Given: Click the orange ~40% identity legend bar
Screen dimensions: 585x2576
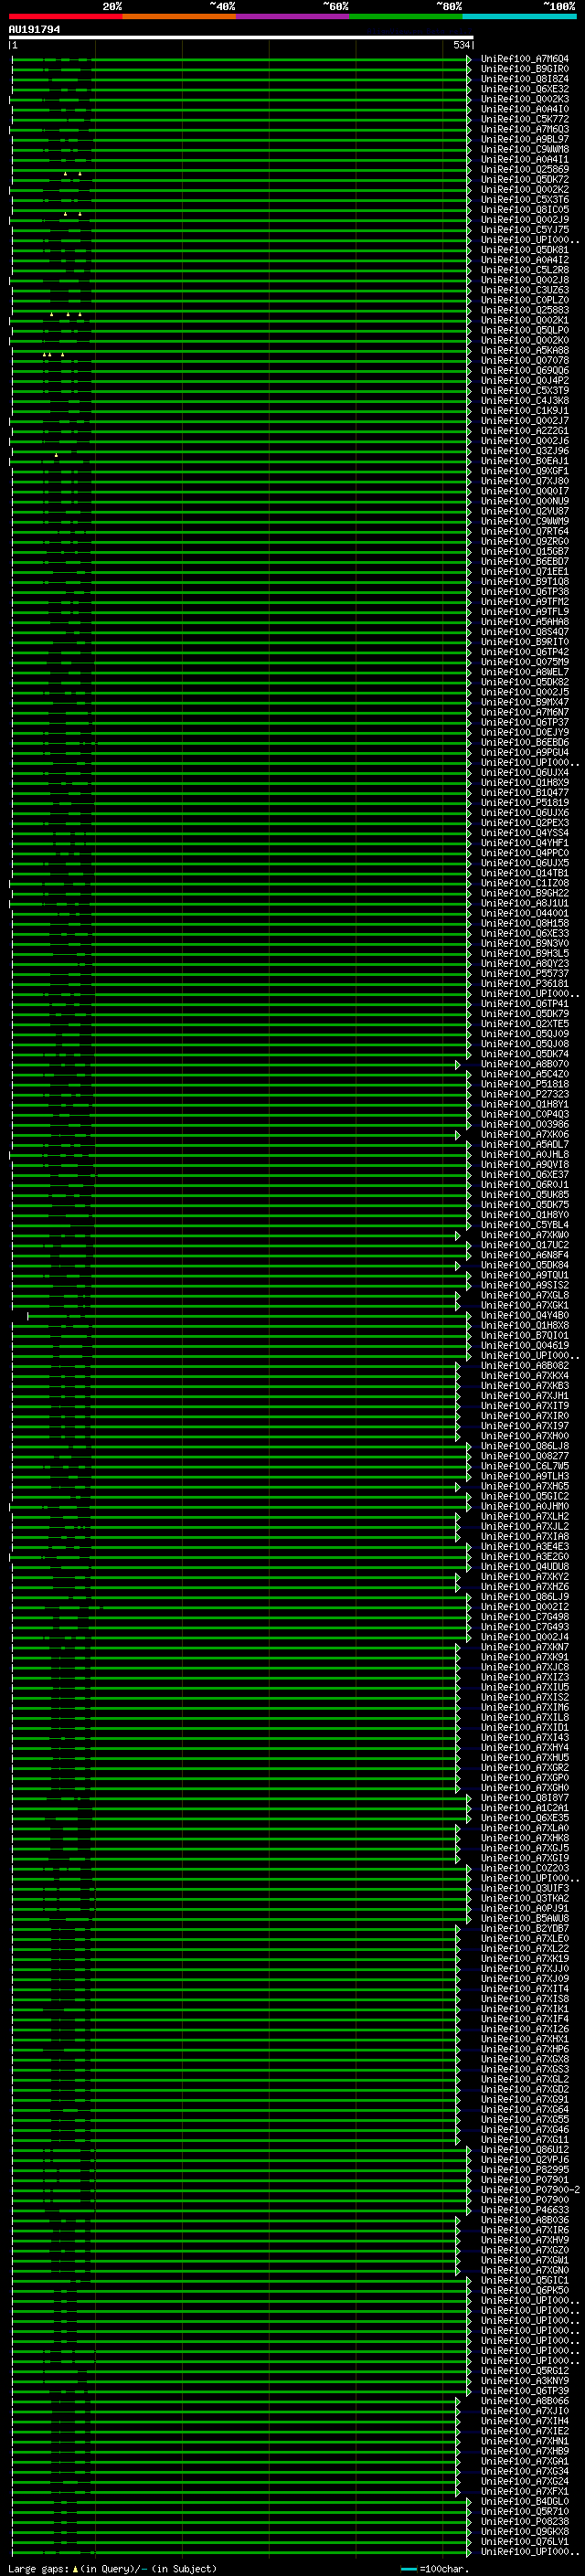Looking at the screenshot, I should (x=178, y=17).
